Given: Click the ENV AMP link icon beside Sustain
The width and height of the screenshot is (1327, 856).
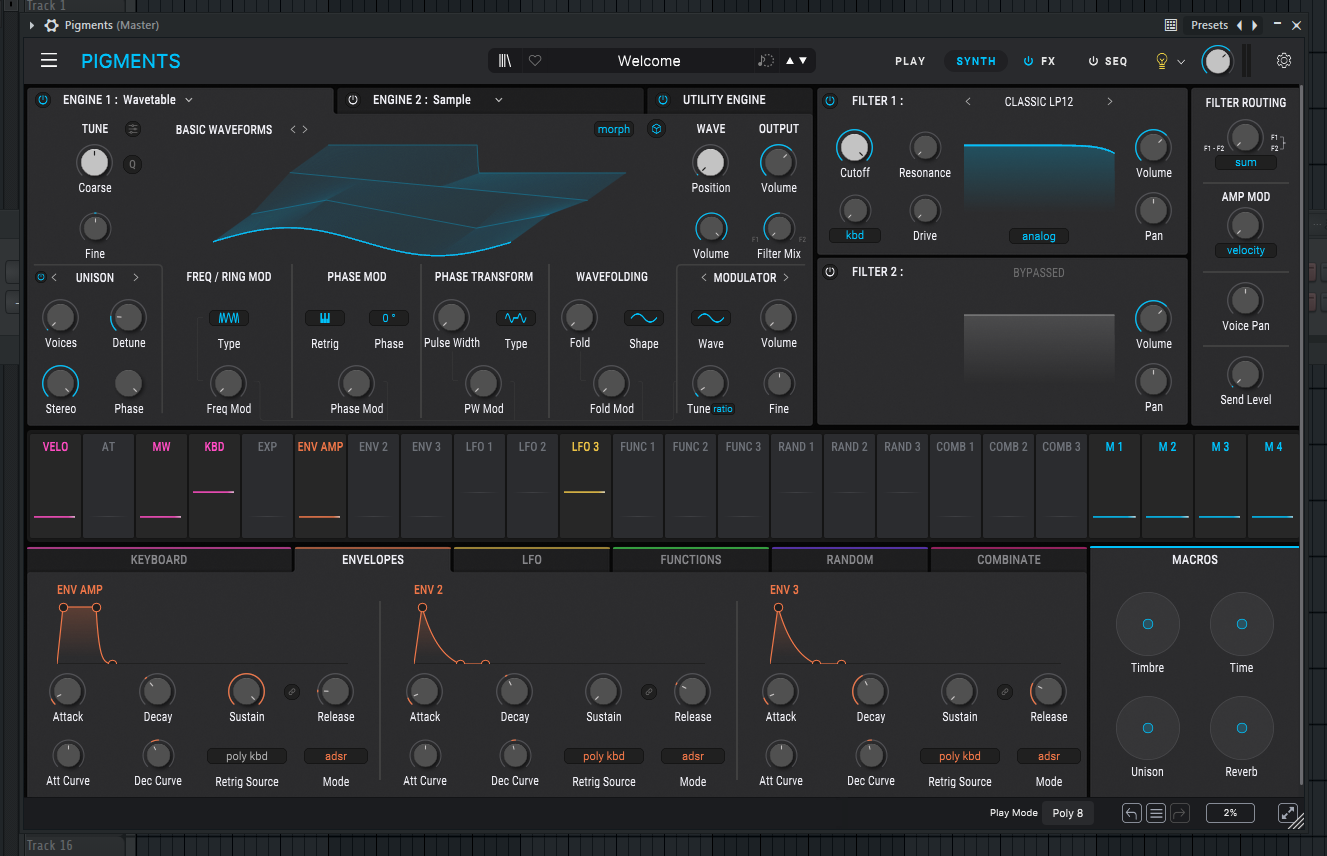Looking at the screenshot, I should 292,691.
